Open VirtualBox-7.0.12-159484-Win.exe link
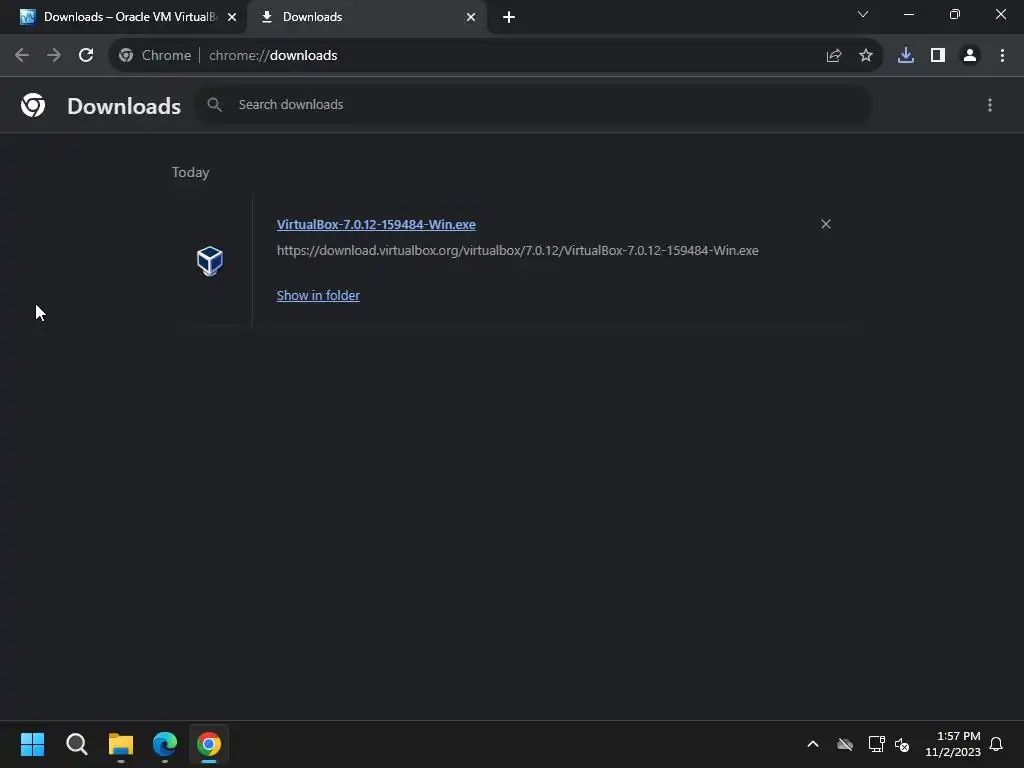This screenshot has height=768, width=1024. point(376,224)
